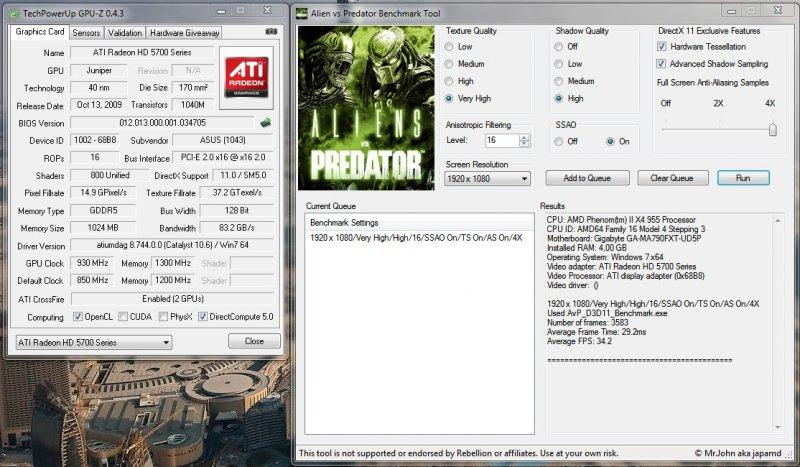
Task: Click the CPU: AMD Phenom II X4 955 line
Action: coord(621,219)
